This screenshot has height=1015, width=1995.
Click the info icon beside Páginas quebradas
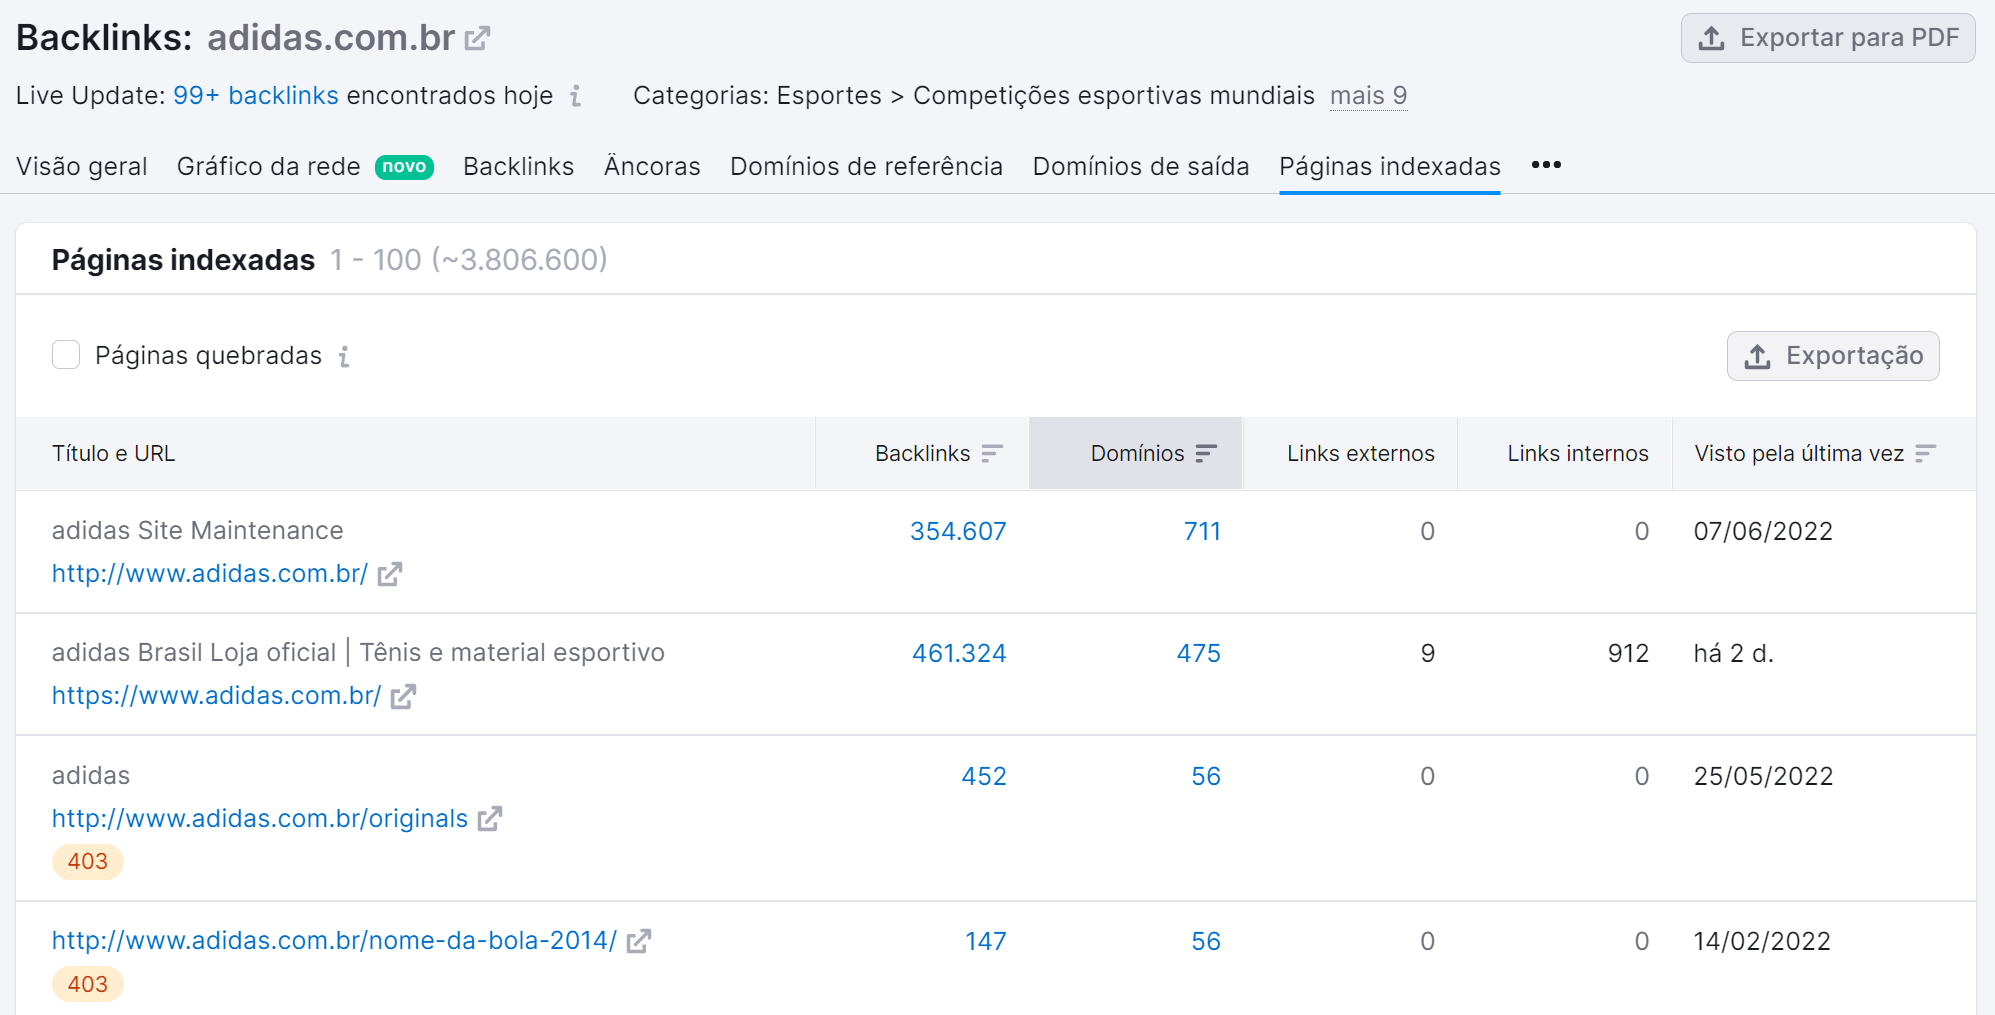[x=344, y=356]
